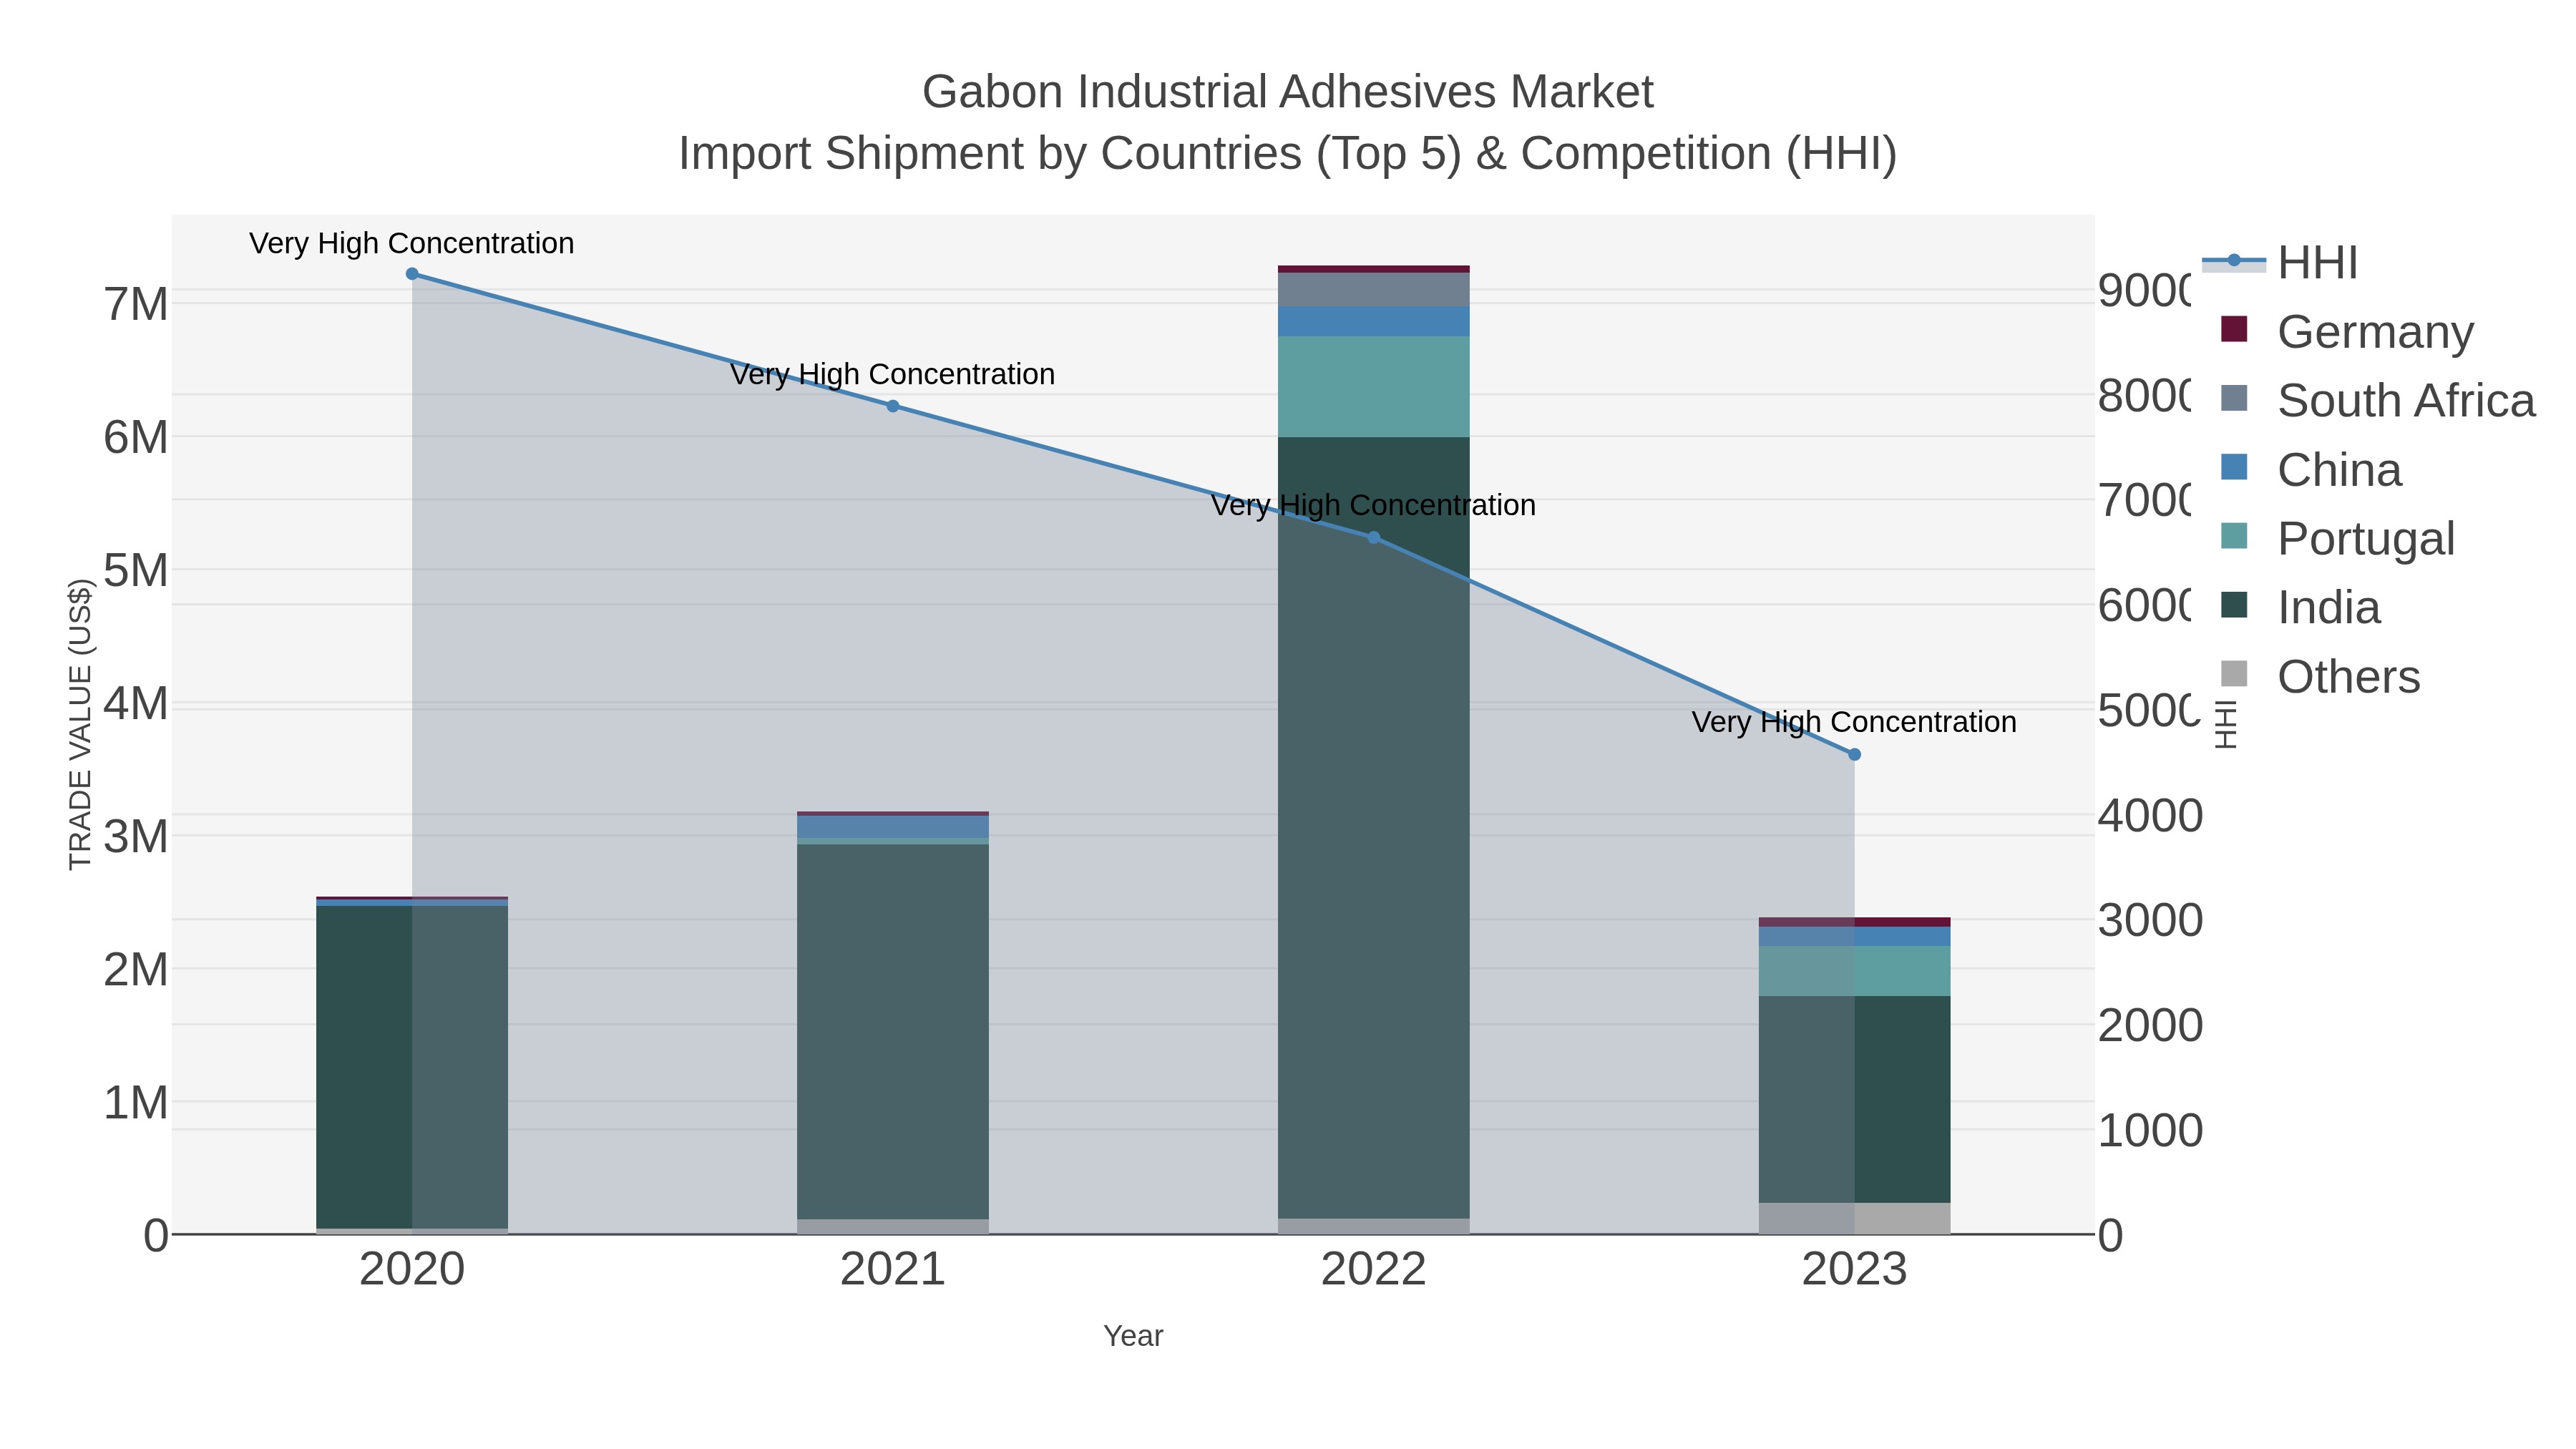
Task: Click the 1M tick on trade value axis
Action: point(136,1103)
